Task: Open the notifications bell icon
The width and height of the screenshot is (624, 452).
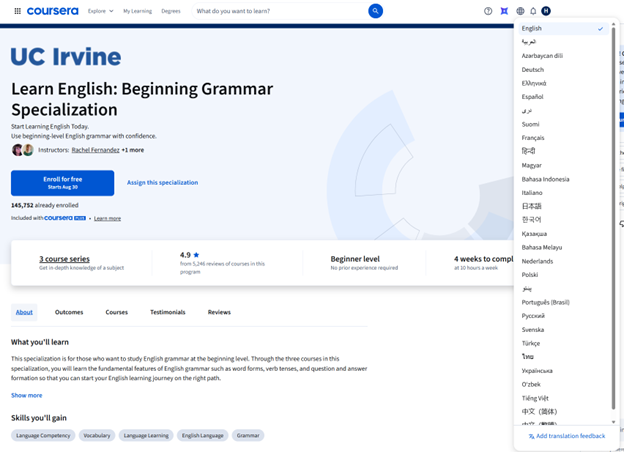Action: 533,11
